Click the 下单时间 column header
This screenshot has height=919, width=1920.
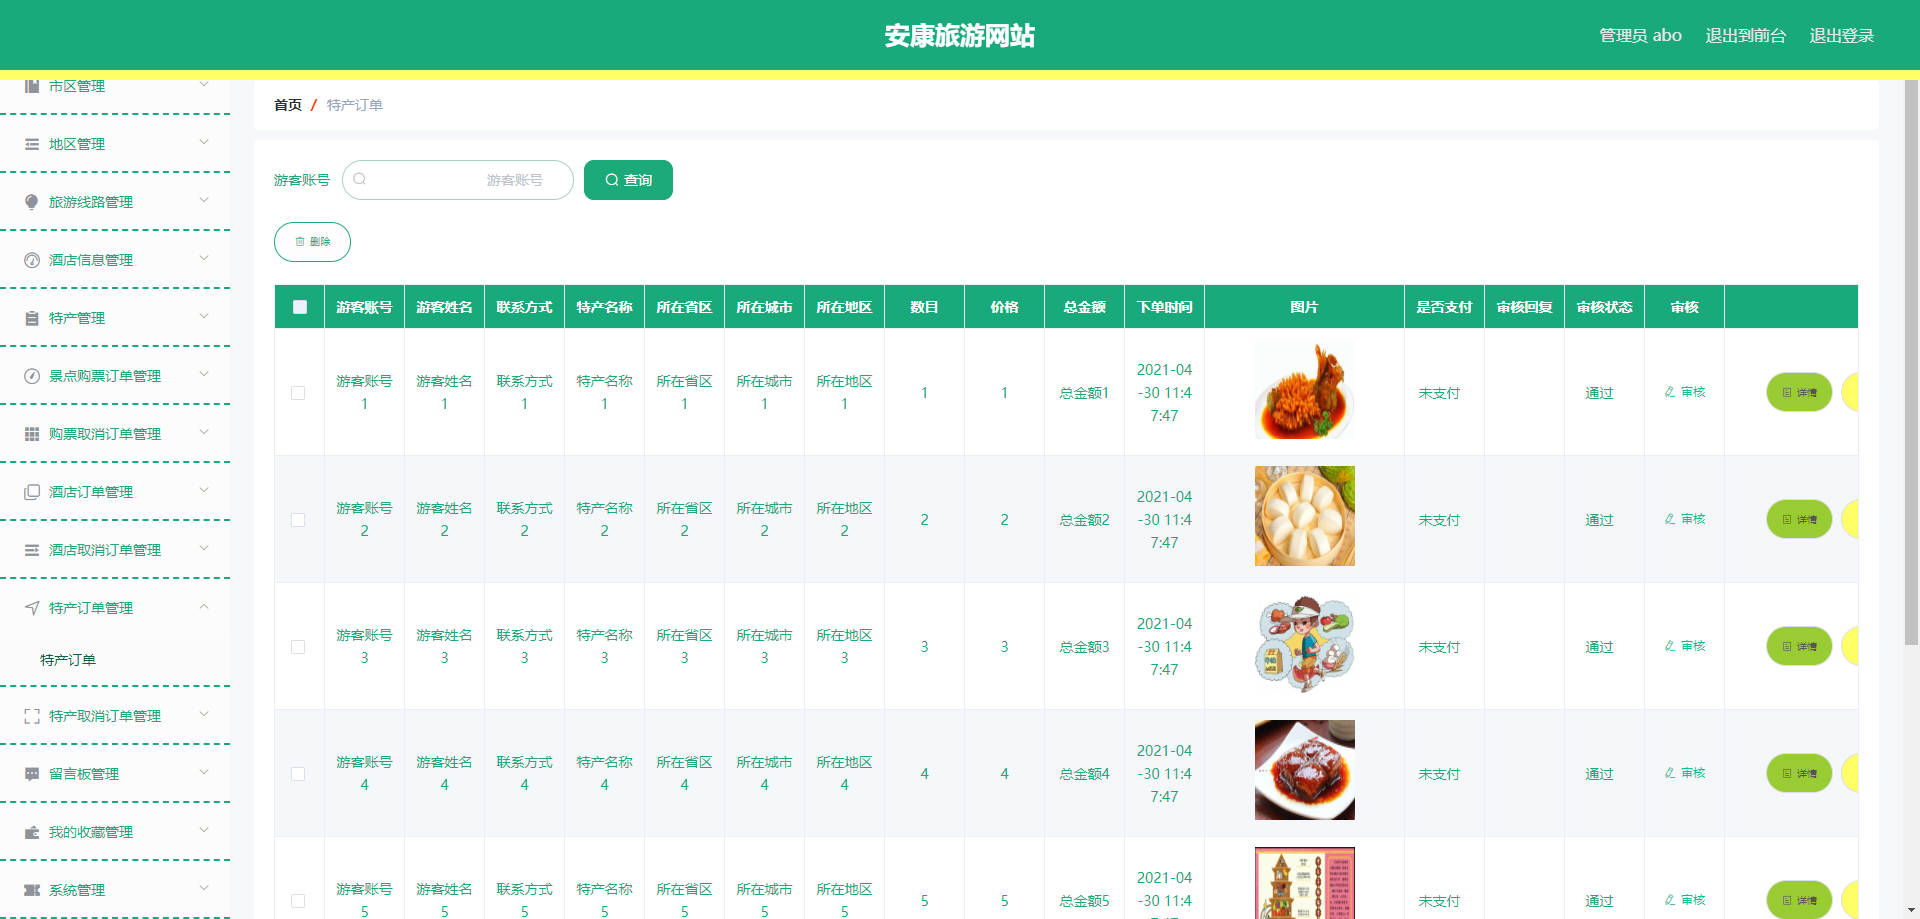pos(1164,307)
